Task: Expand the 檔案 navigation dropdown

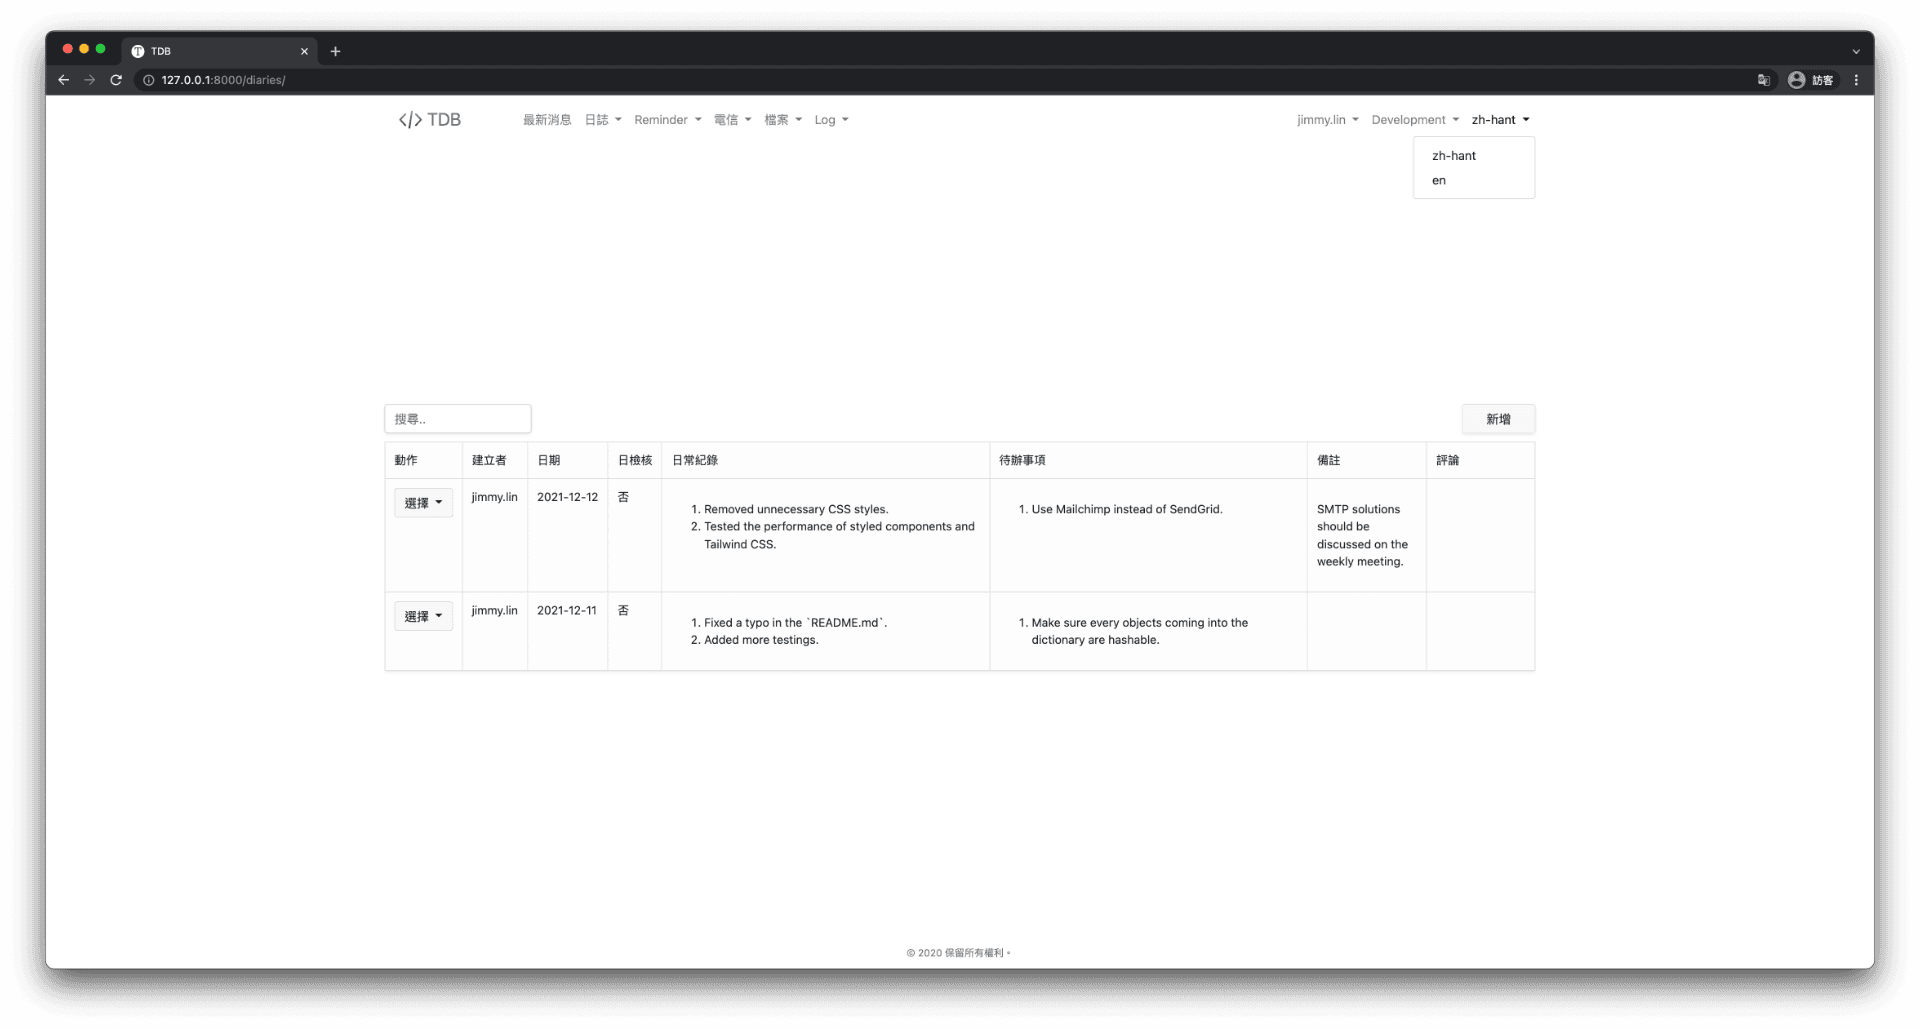Action: click(783, 120)
